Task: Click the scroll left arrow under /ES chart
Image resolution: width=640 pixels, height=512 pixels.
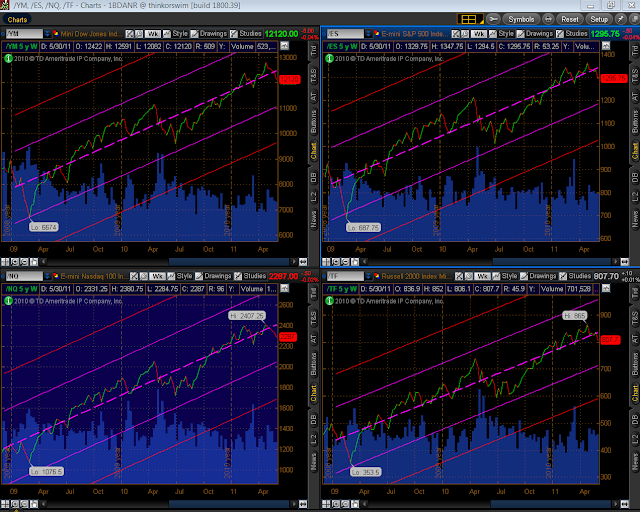Action: [x=364, y=262]
